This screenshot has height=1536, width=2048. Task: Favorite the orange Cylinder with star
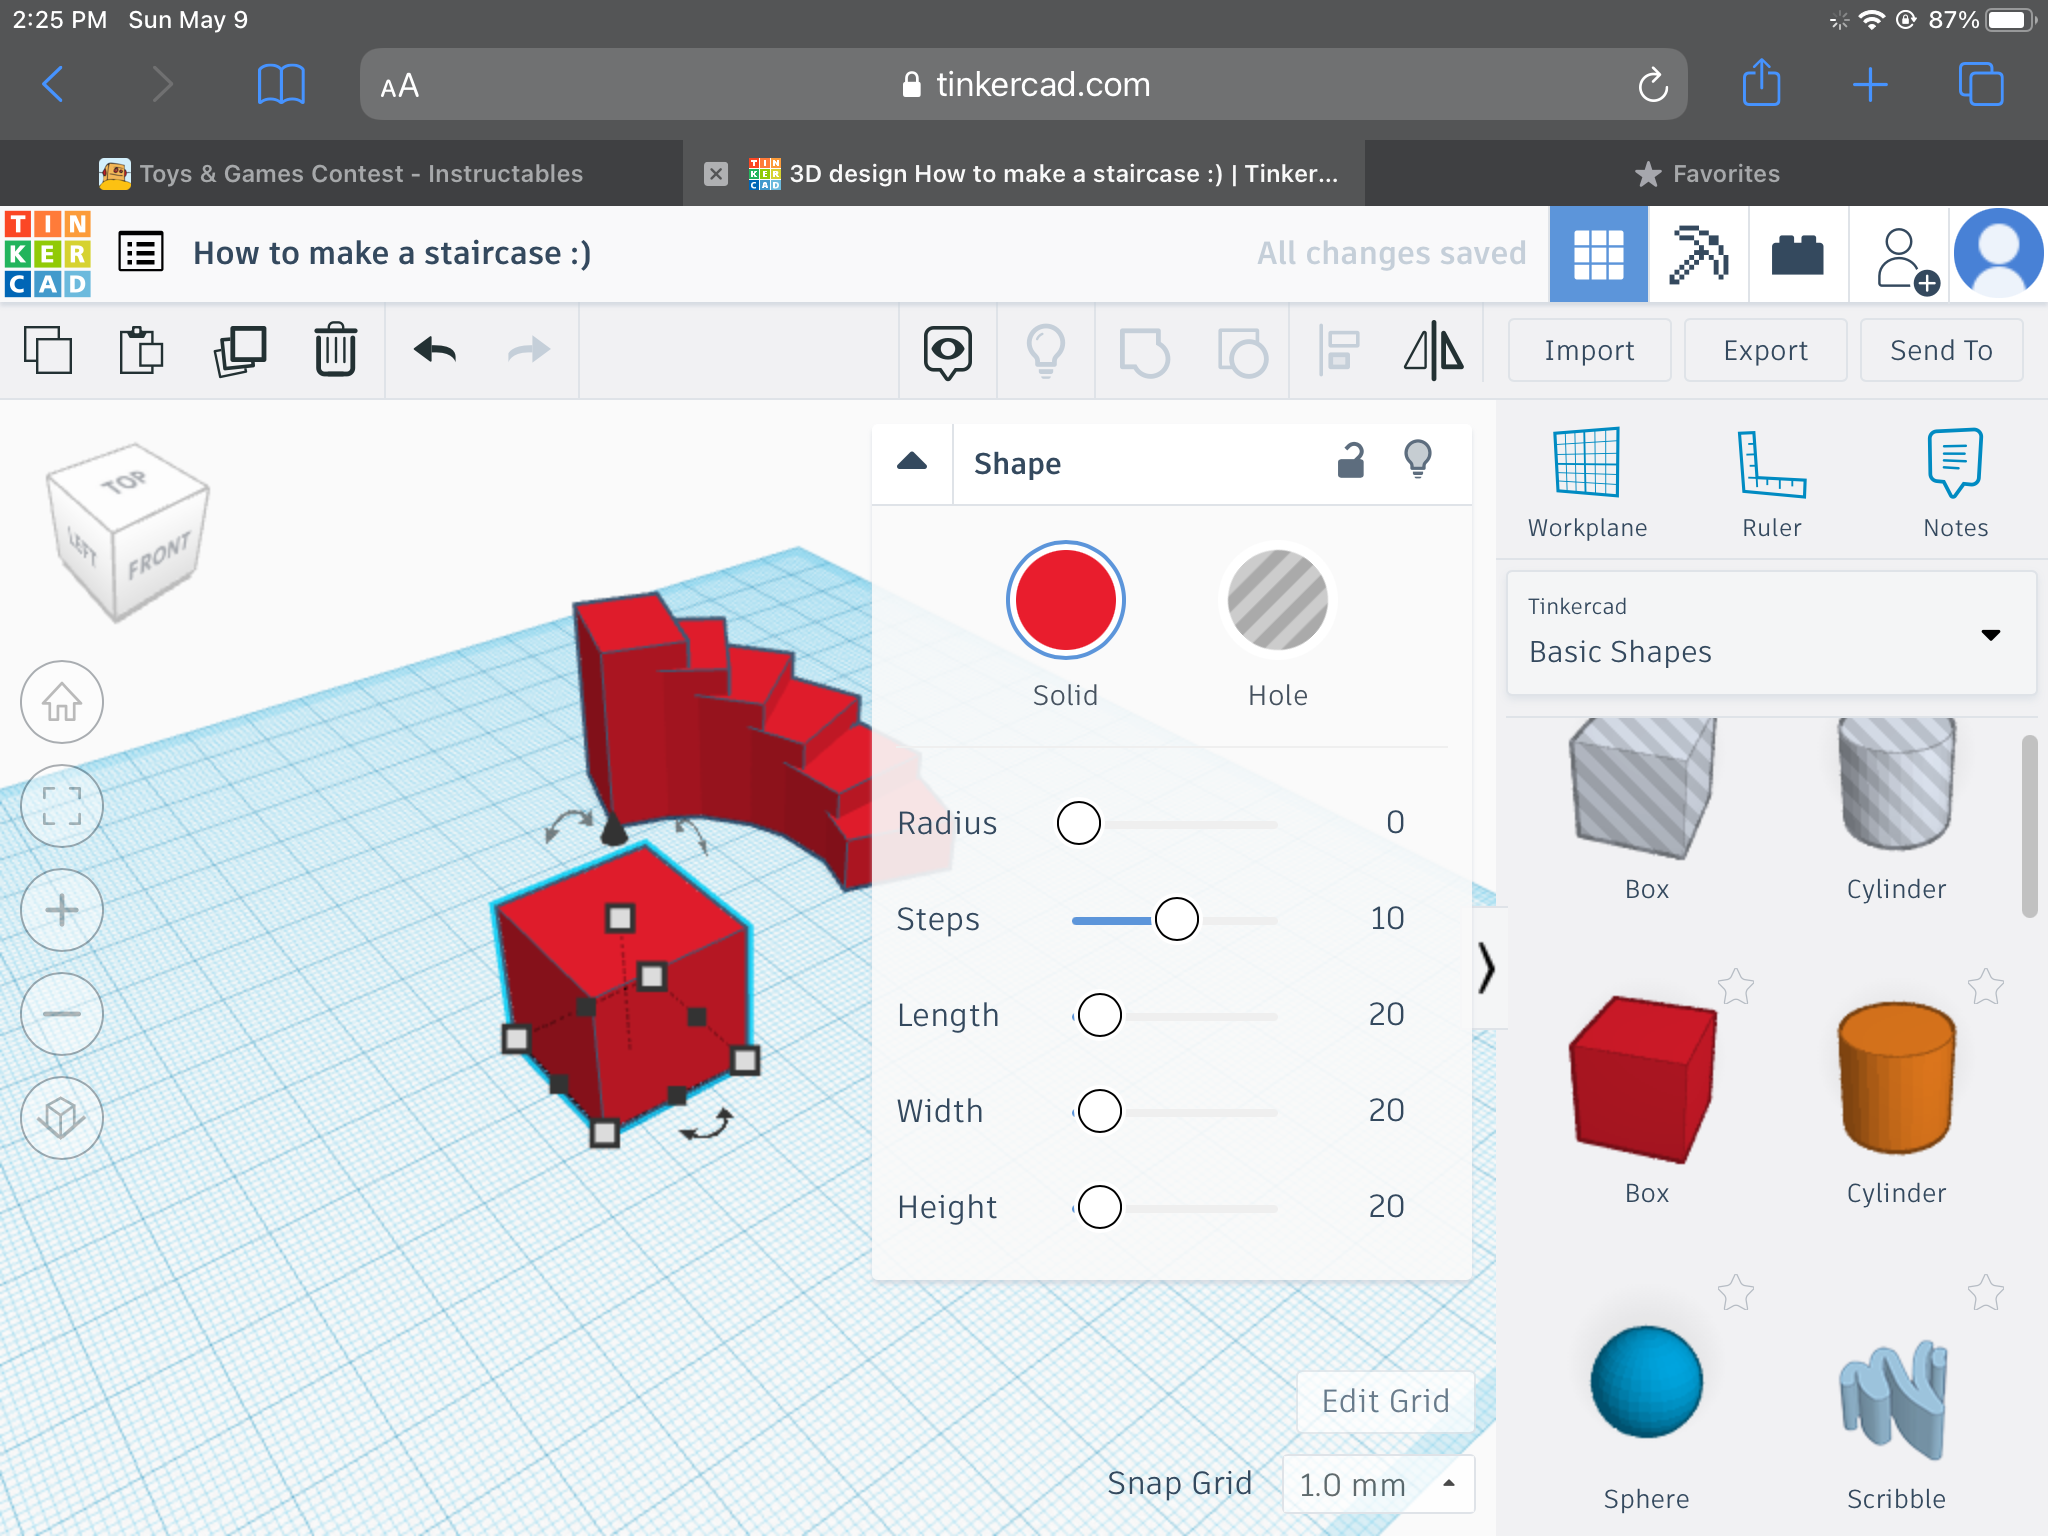pos(1986,987)
